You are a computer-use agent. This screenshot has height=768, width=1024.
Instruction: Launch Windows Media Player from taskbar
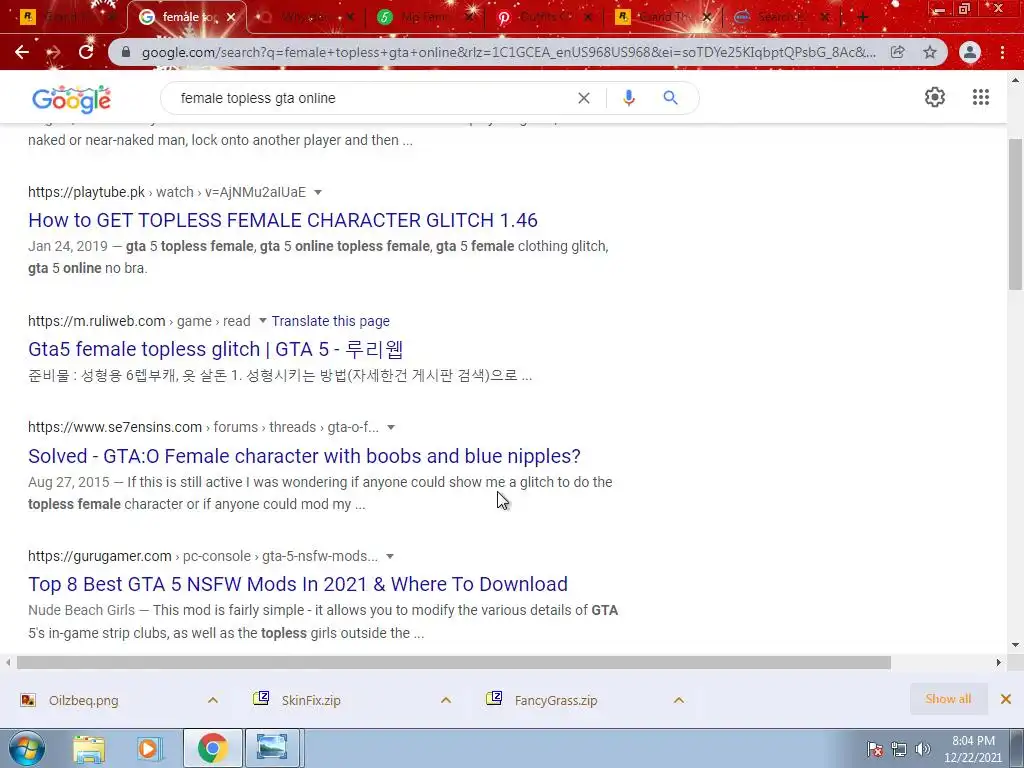[149, 748]
